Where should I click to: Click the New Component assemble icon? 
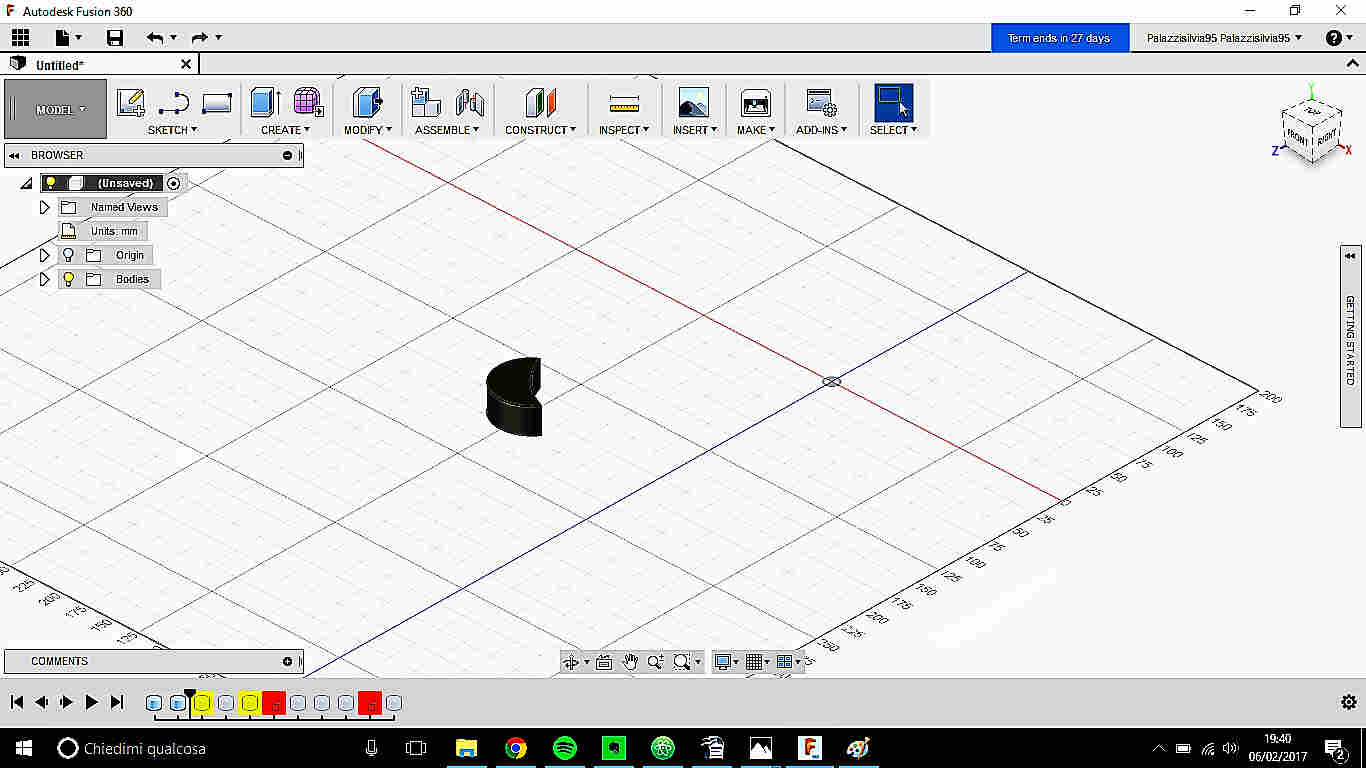[x=426, y=102]
